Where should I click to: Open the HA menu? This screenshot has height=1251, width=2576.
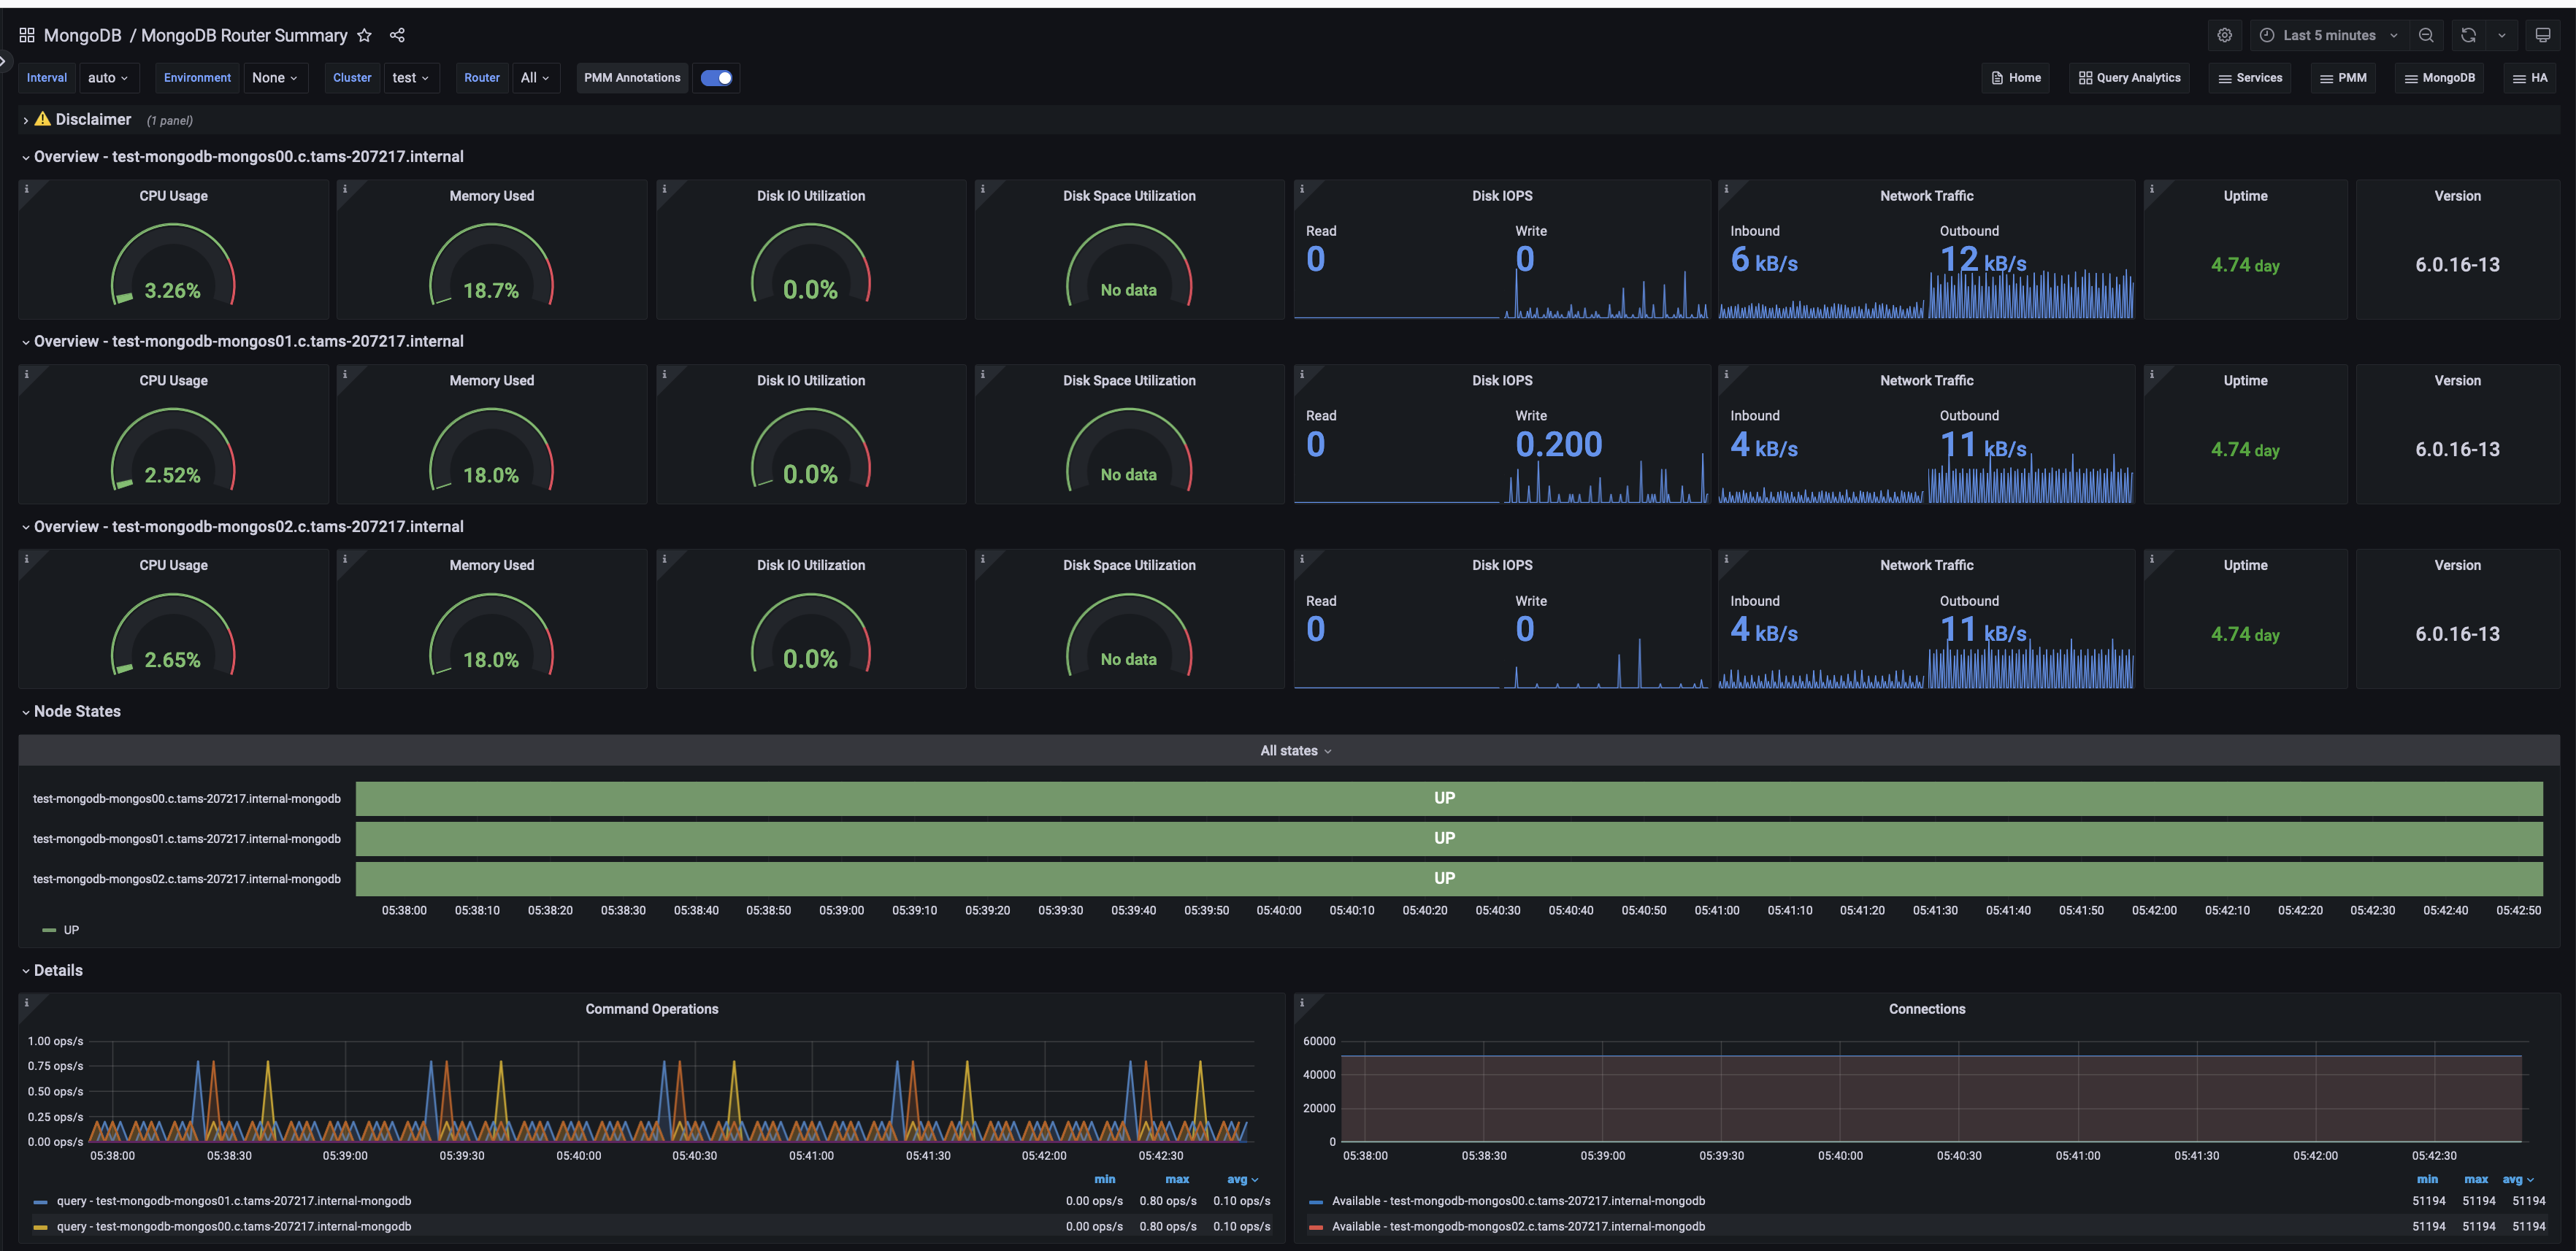pyautogui.click(x=2530, y=78)
